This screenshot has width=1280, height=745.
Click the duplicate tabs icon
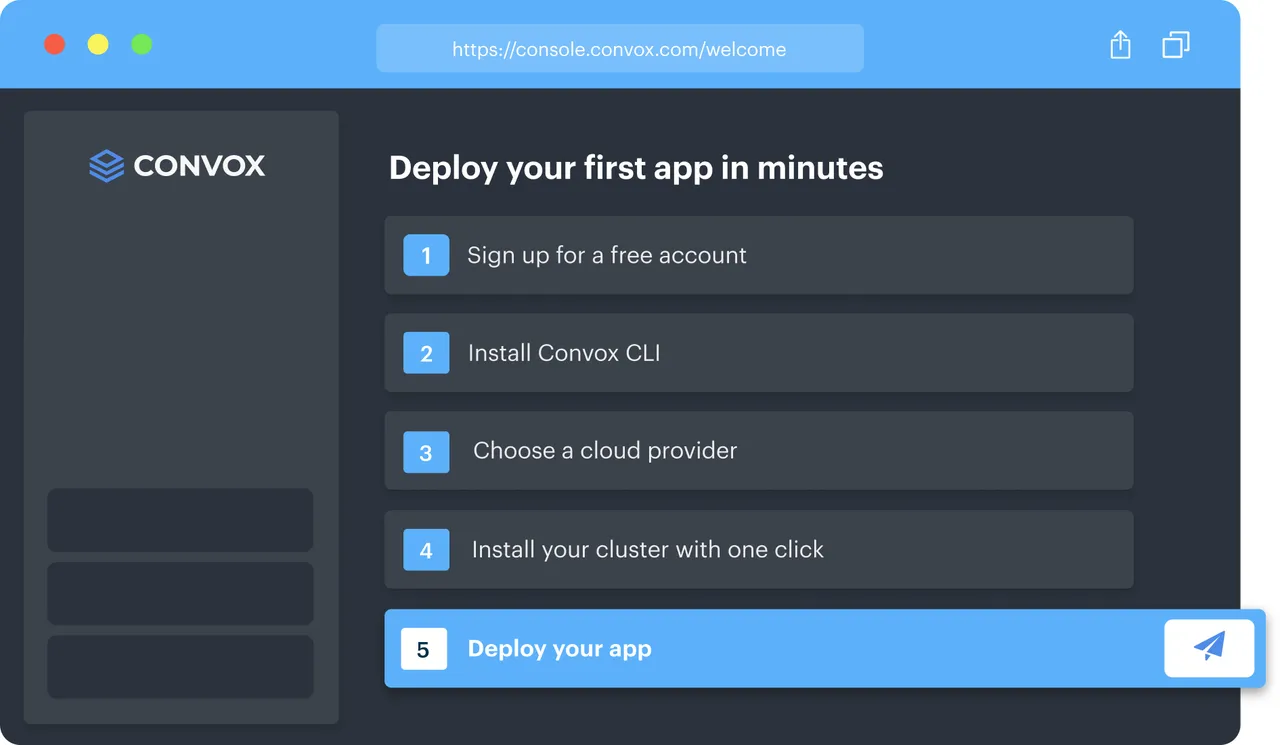coord(1176,45)
